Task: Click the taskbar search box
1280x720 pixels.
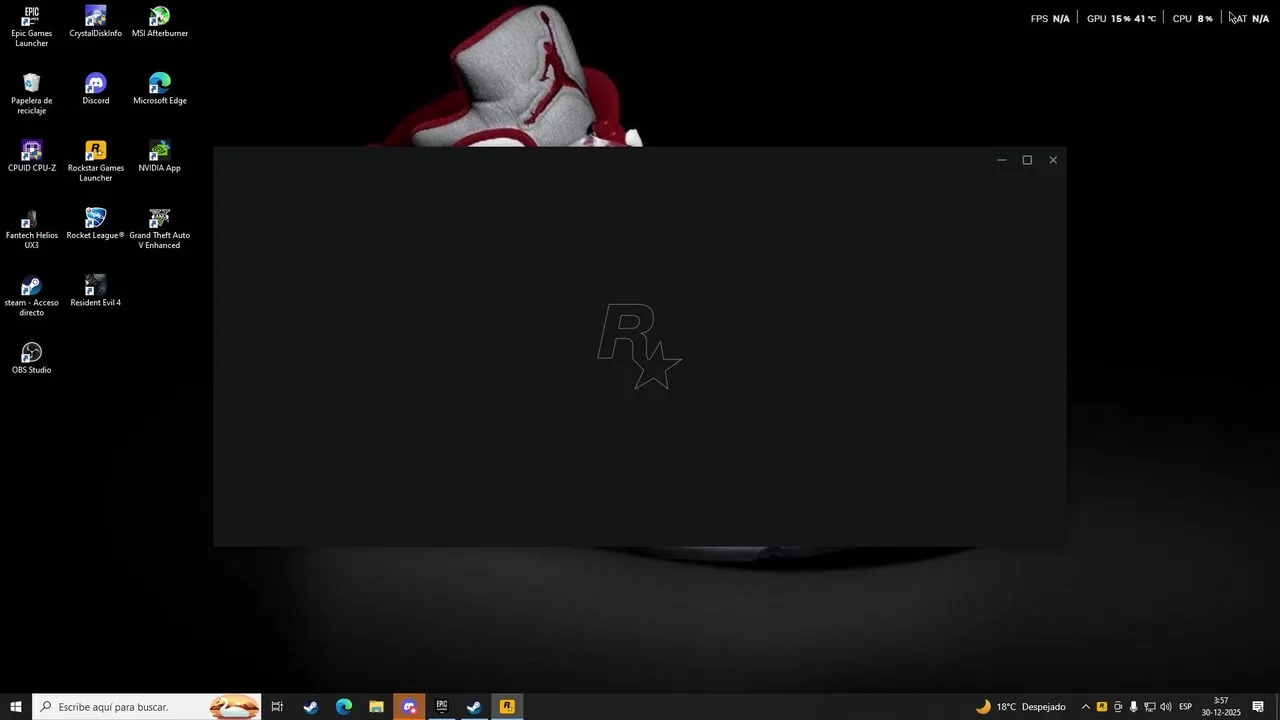Action: 147,707
